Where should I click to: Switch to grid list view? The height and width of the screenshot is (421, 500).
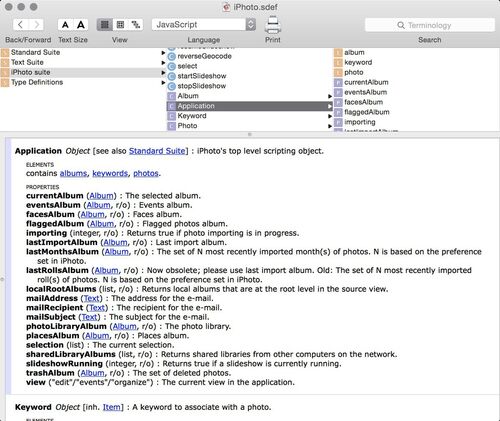120,25
